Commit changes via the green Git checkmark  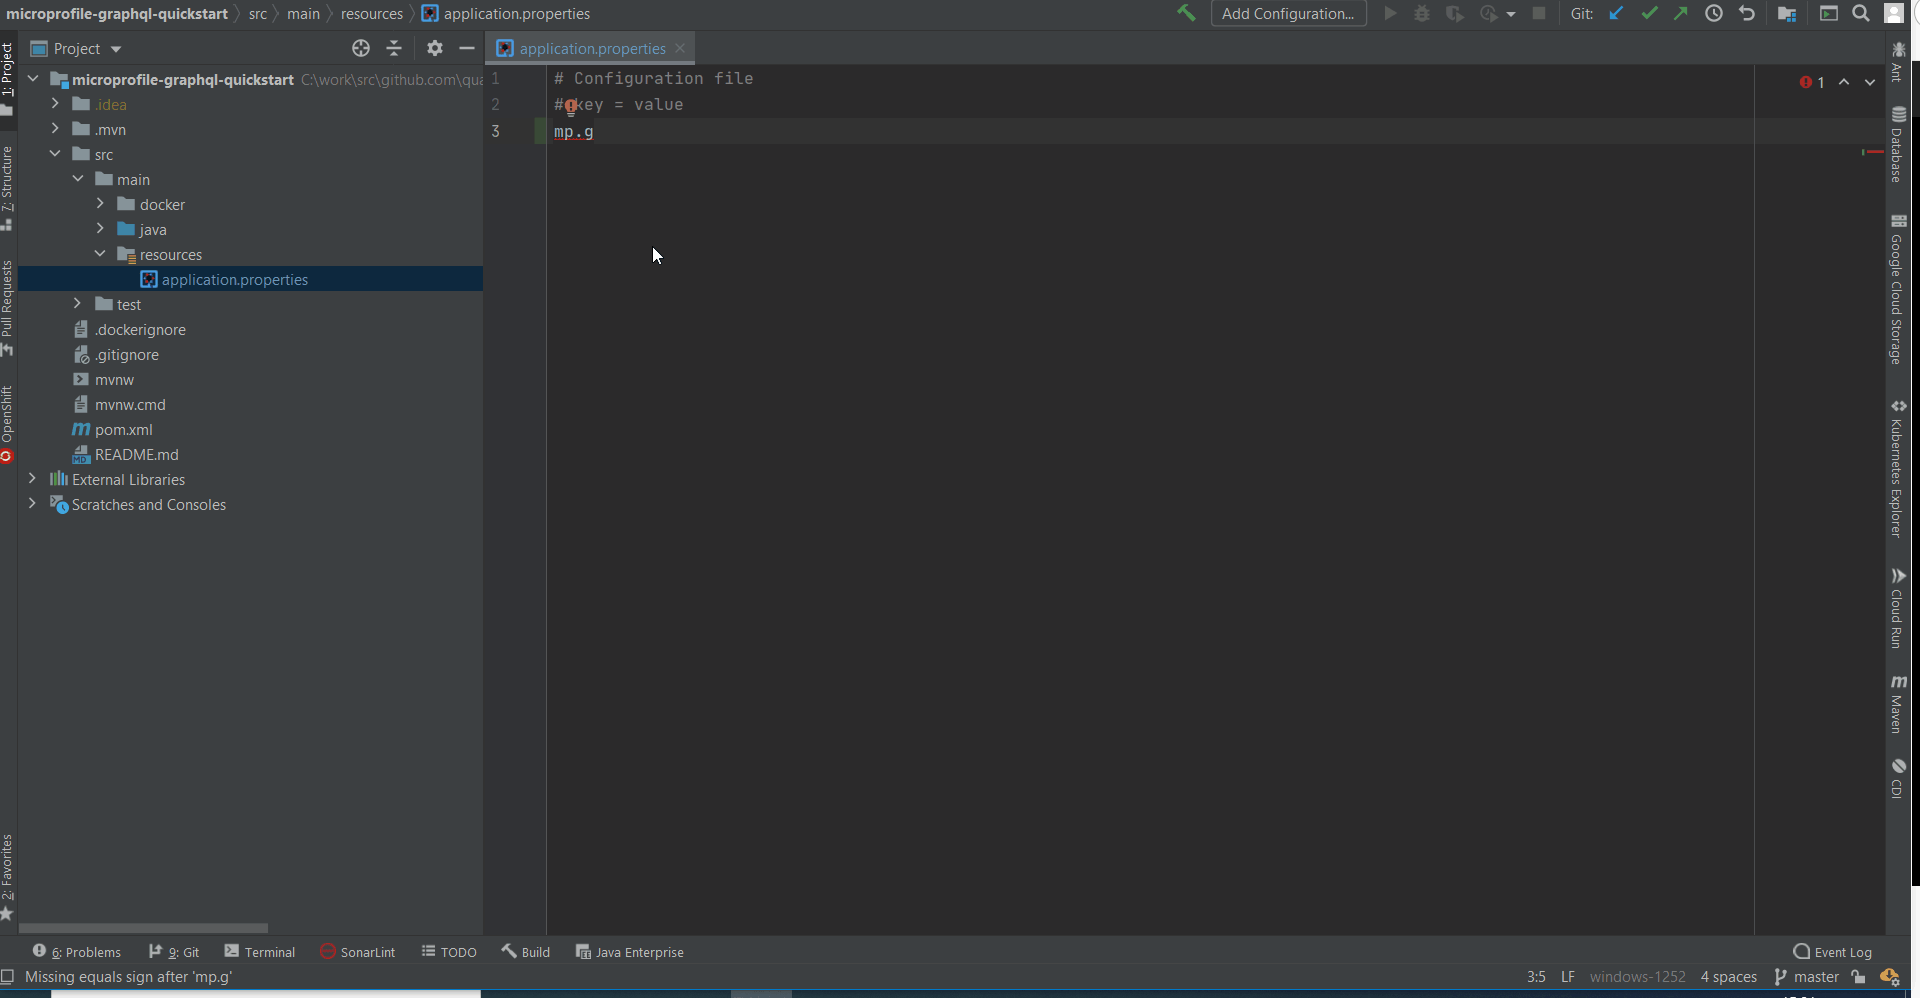pos(1648,13)
